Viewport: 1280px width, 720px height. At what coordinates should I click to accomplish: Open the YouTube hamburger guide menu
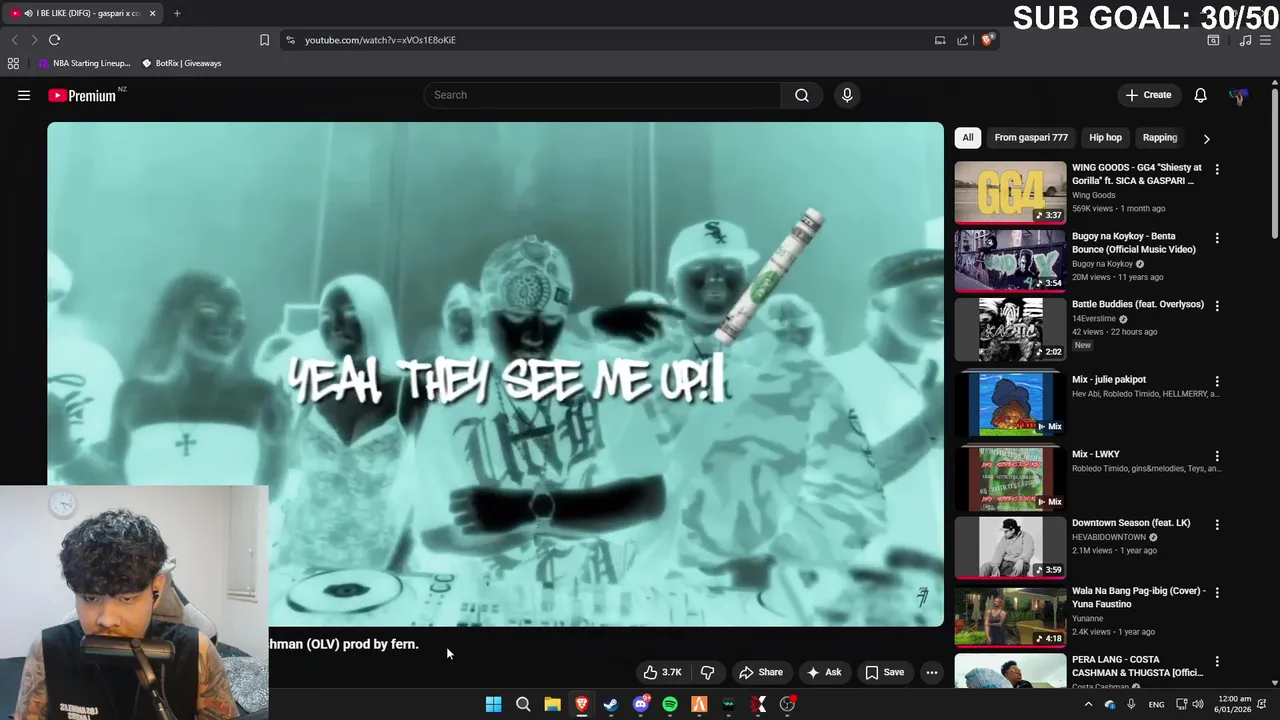[x=24, y=95]
